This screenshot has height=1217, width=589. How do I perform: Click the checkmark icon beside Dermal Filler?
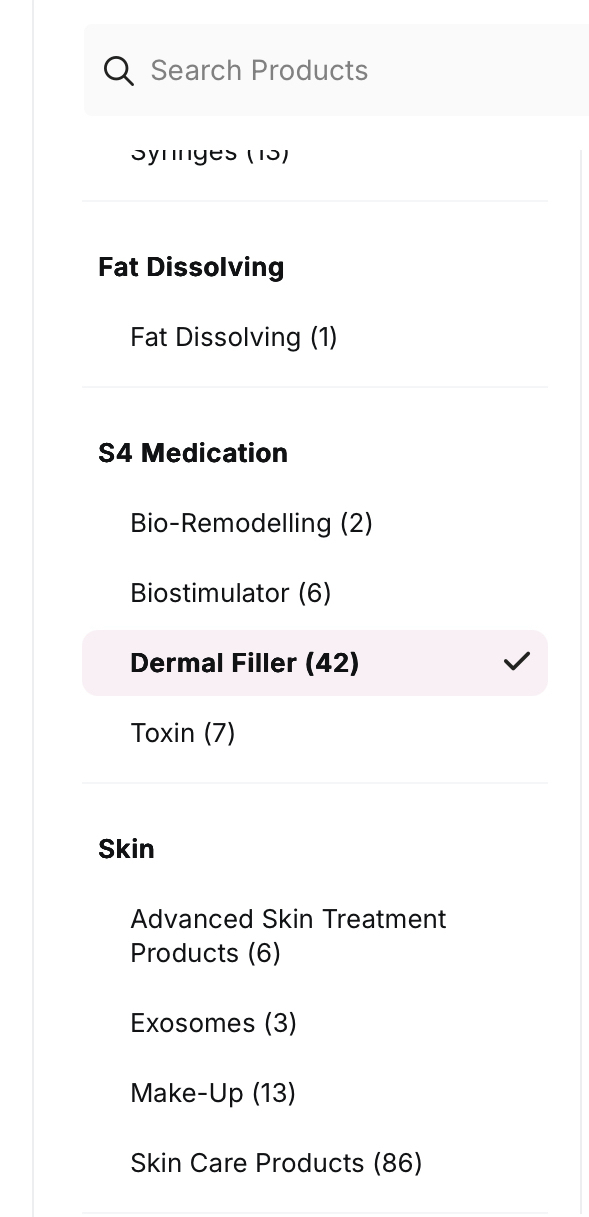coord(516,661)
